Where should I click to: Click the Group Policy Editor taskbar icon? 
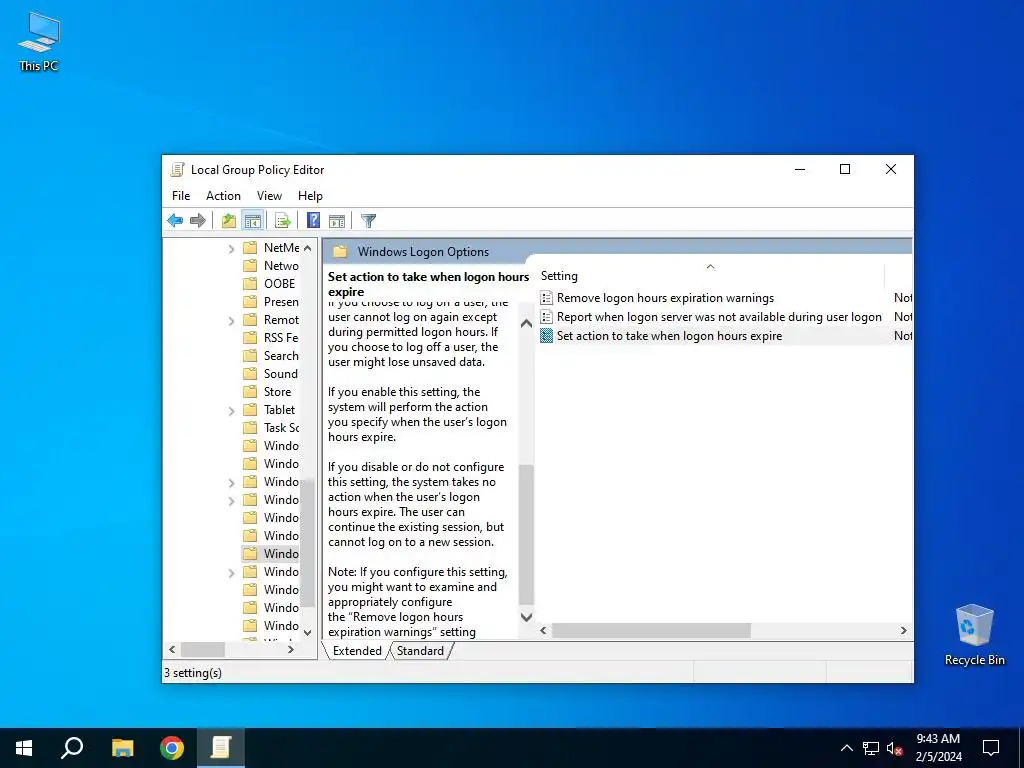pyautogui.click(x=221, y=748)
